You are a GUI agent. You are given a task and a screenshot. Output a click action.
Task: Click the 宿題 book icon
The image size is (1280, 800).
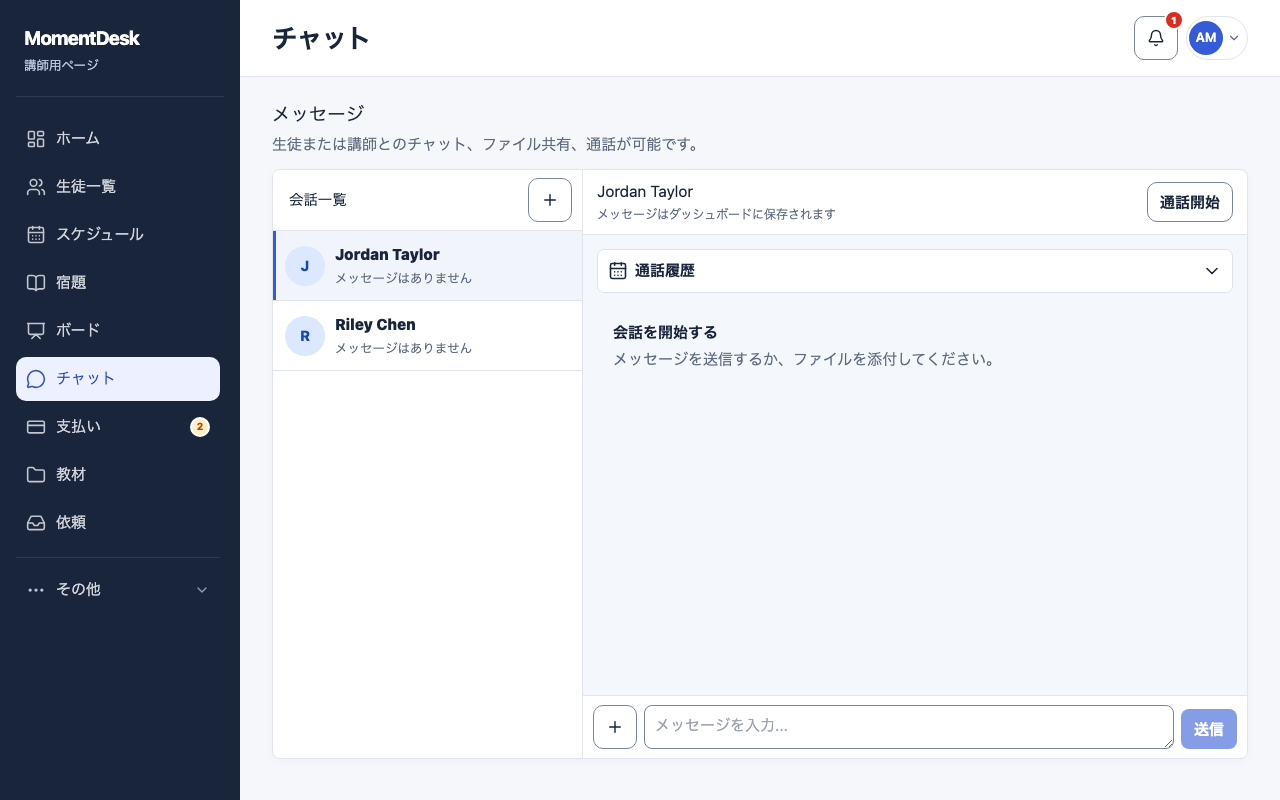pyautogui.click(x=36, y=282)
